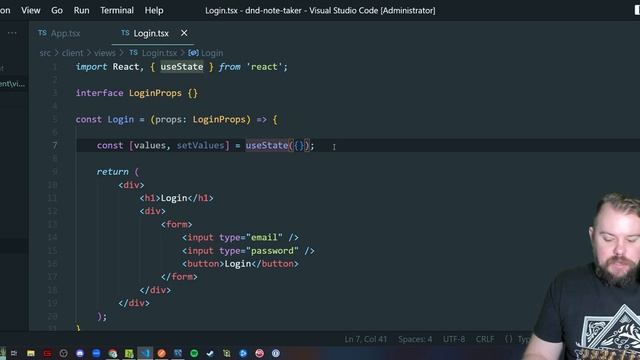Open the green square app in taskbar
The image size is (640, 360).
pyautogui.click(x=129, y=353)
